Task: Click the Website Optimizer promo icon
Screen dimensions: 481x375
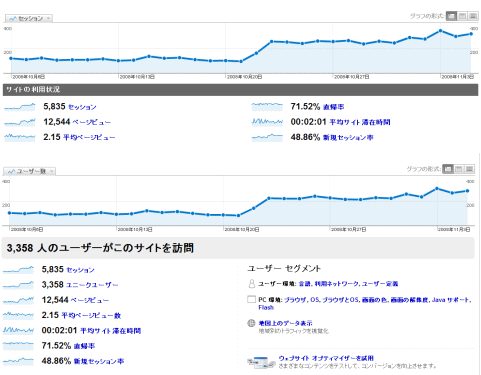Action: click(260, 362)
